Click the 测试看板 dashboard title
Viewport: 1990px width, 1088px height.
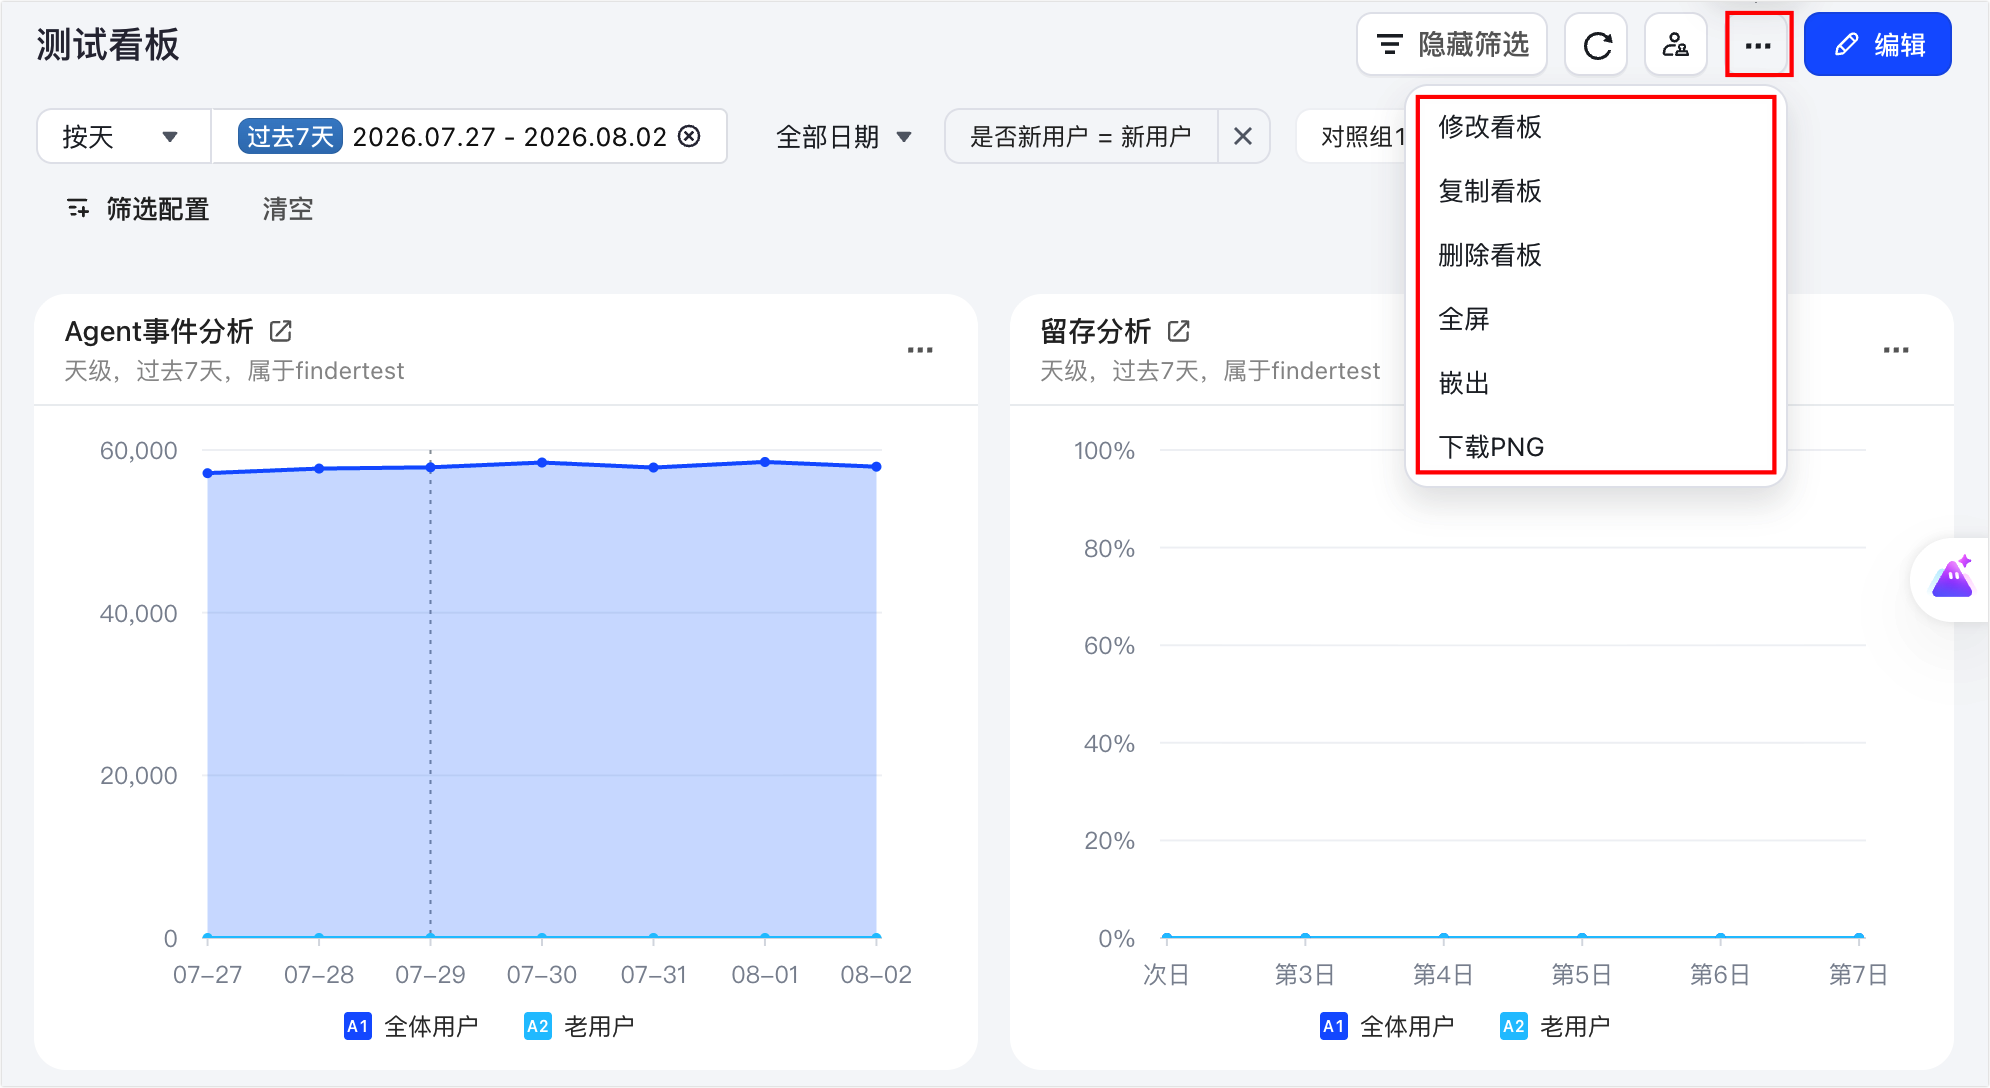coord(108,45)
